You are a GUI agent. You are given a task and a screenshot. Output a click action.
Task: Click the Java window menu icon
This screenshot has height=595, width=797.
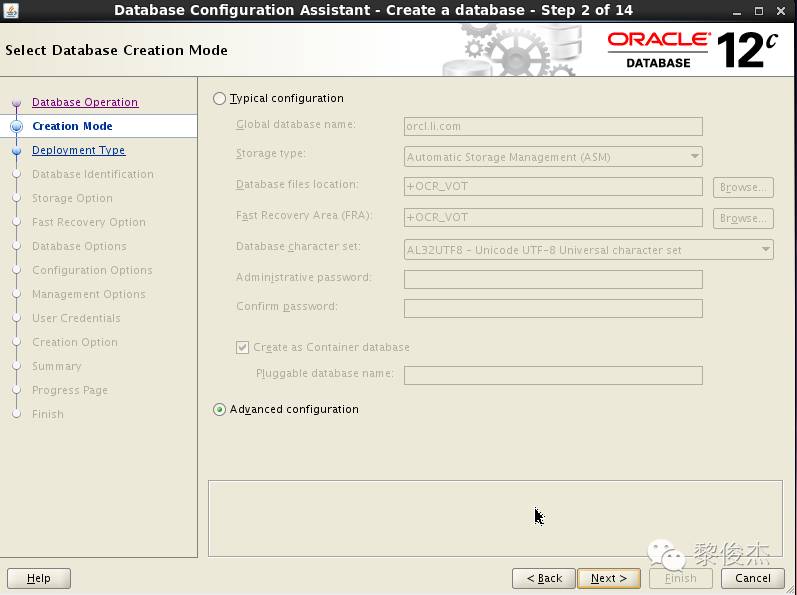coord(11,10)
